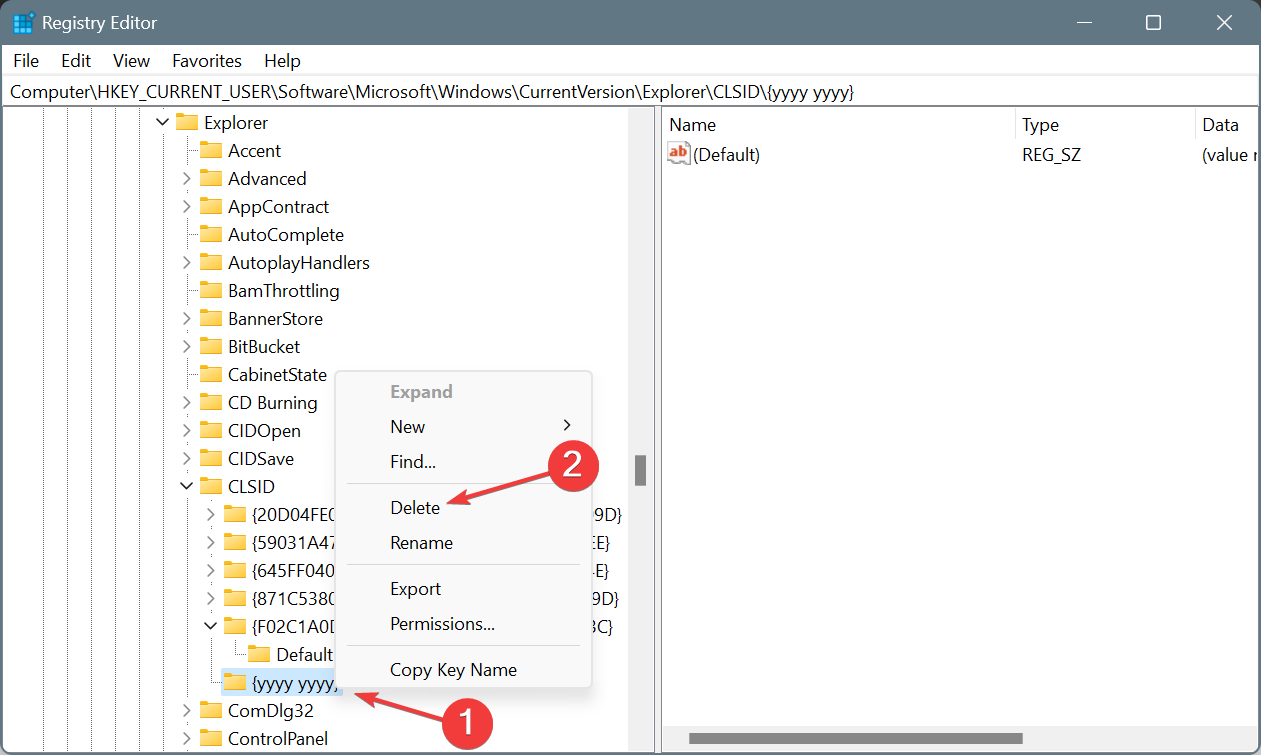
Task: Expand the Advanced key
Action: click(x=187, y=179)
